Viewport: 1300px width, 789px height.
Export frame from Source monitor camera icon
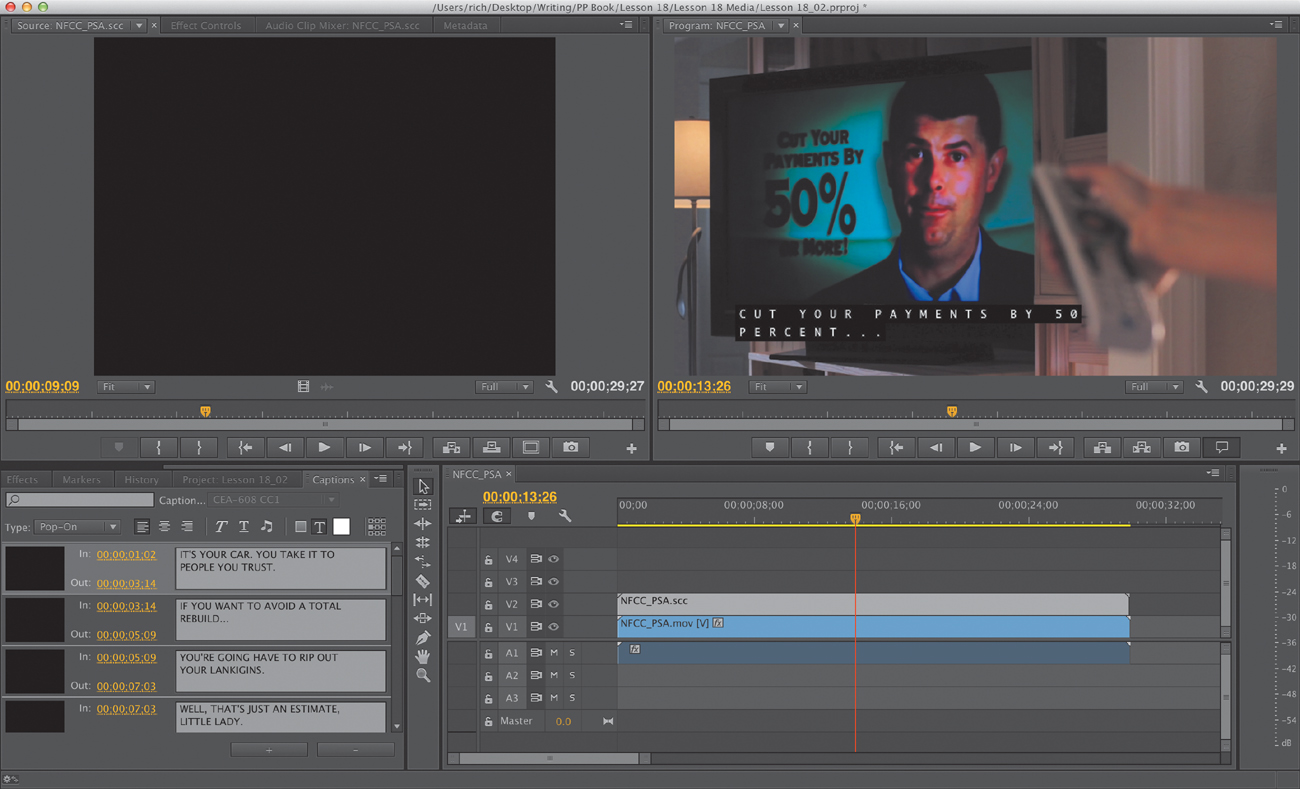[x=570, y=448]
